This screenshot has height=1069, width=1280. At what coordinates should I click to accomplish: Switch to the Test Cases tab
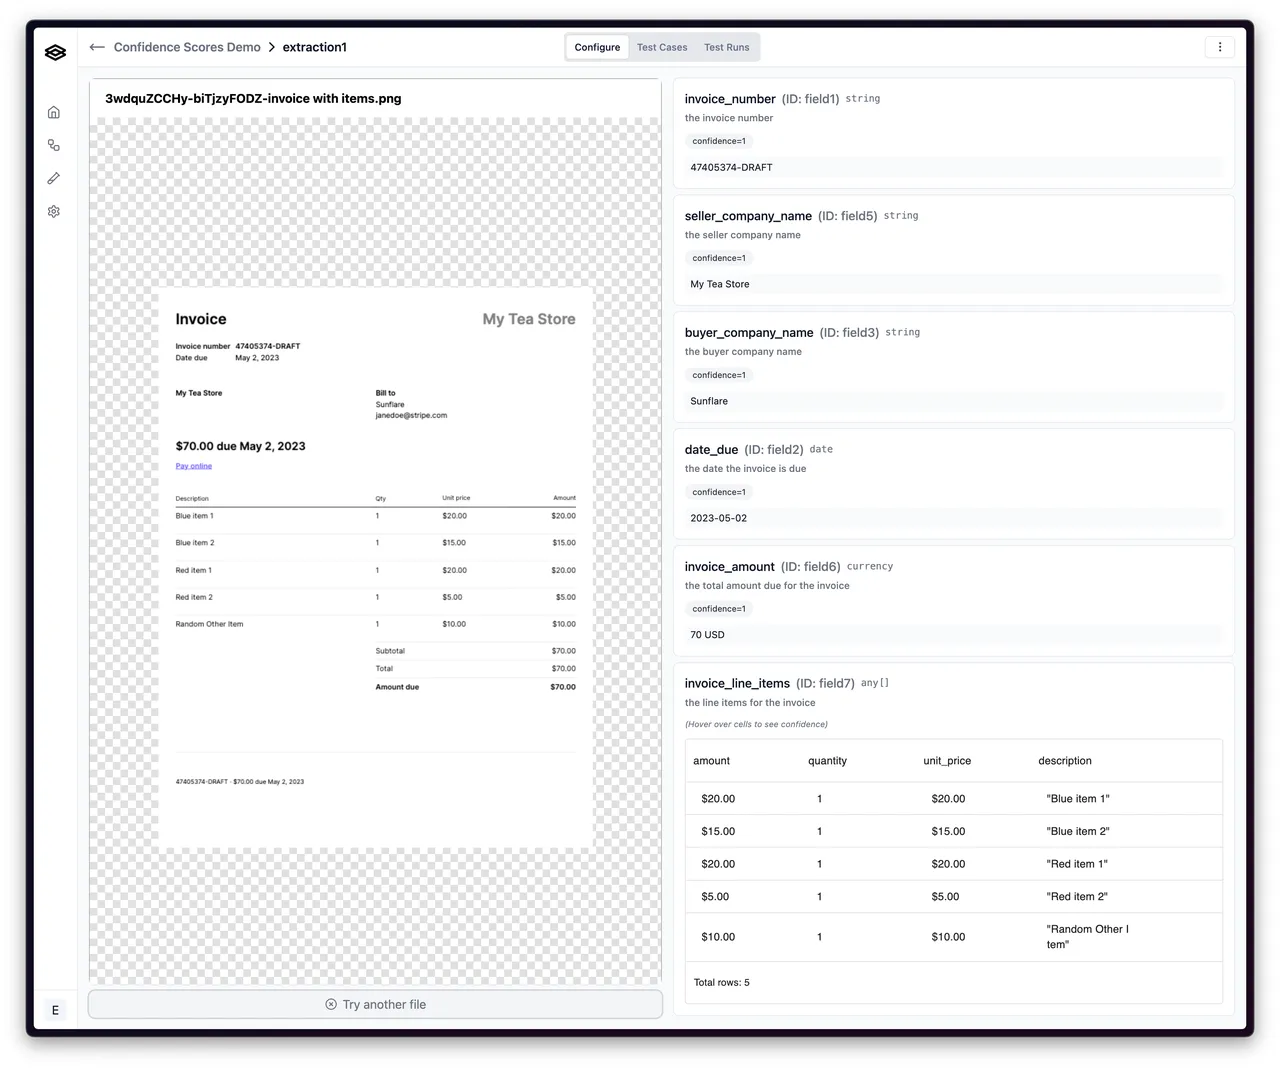click(x=662, y=47)
